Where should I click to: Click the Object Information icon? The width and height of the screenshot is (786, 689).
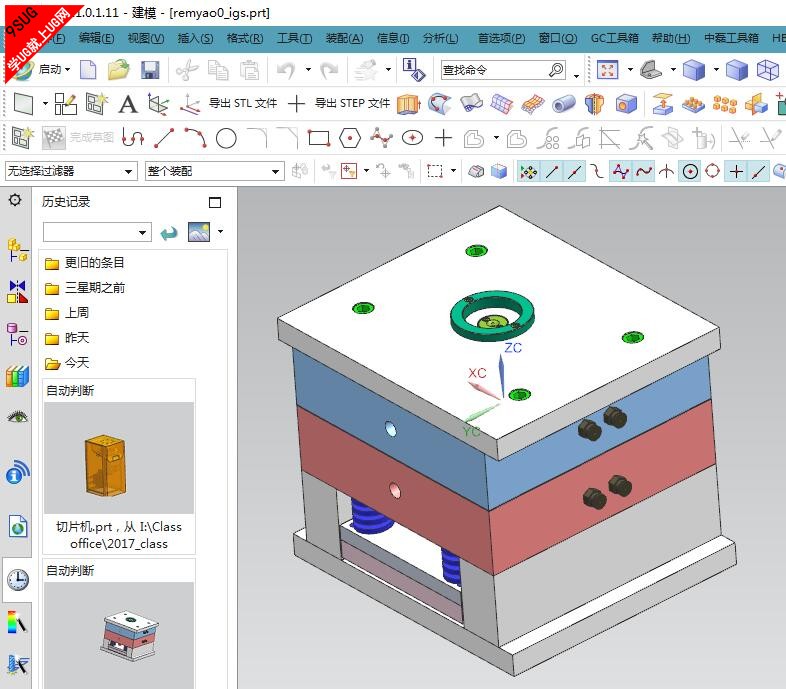click(x=414, y=70)
